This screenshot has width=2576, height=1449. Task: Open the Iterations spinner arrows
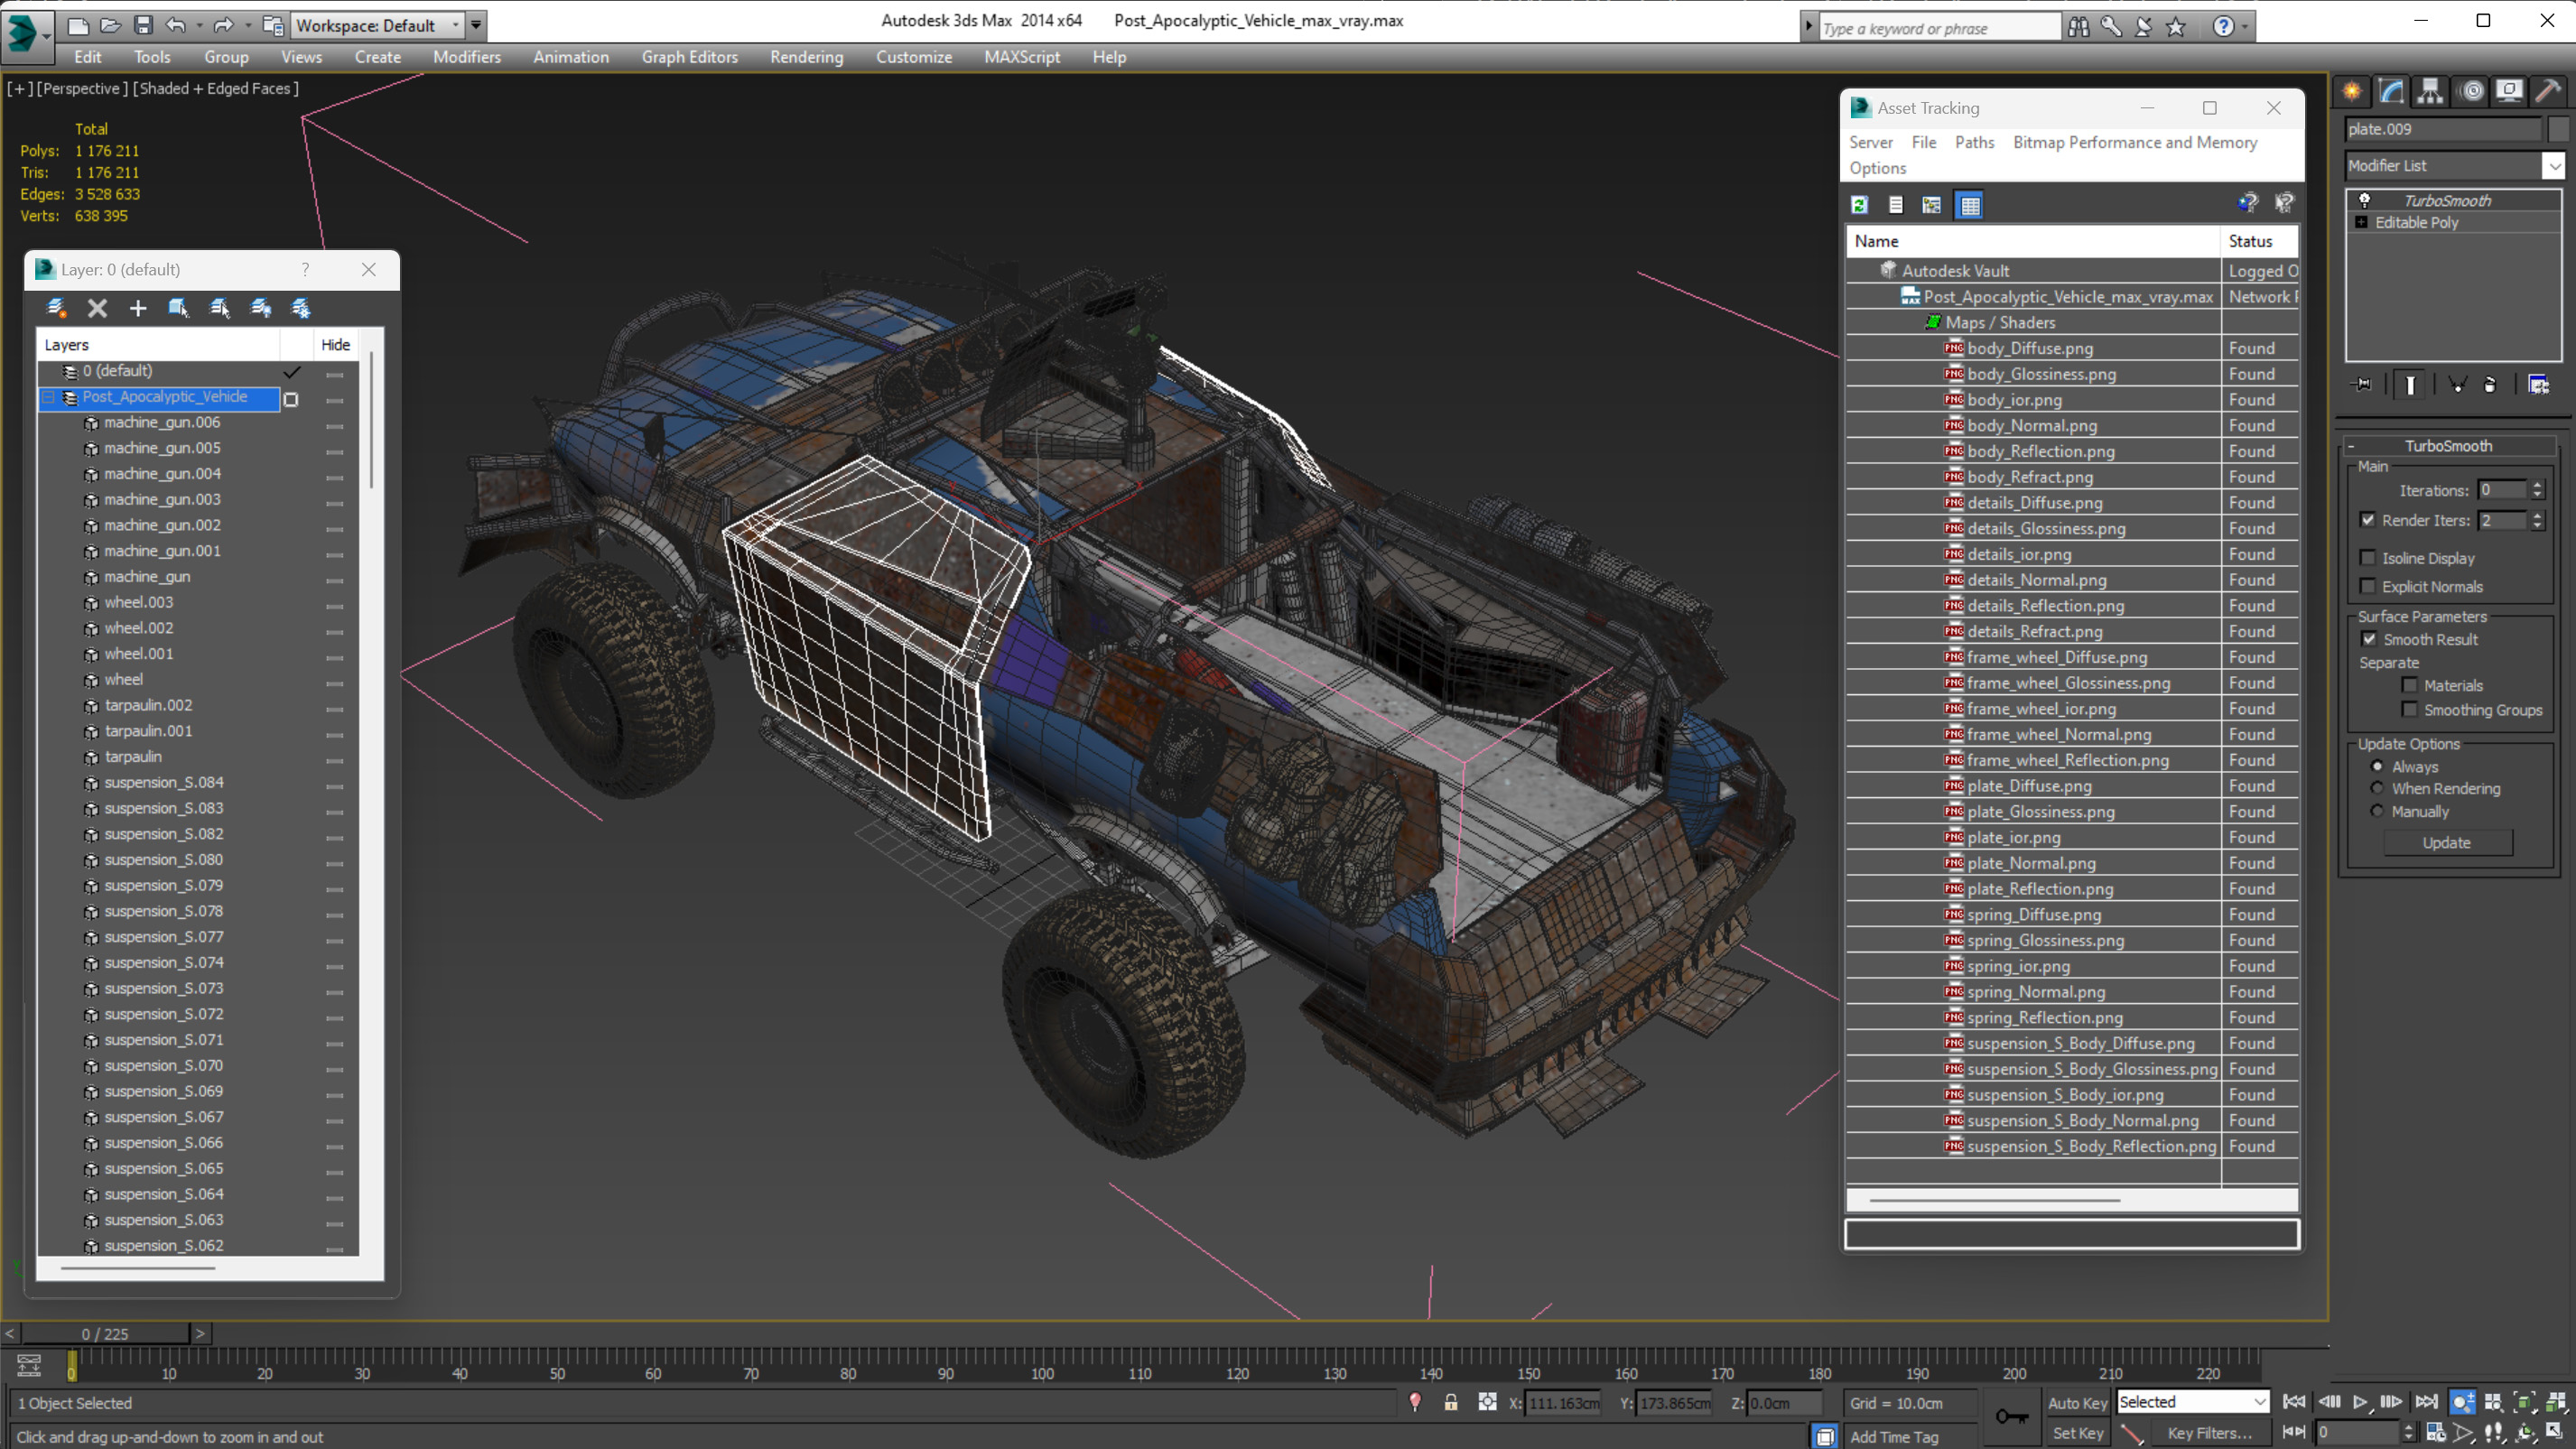pyautogui.click(x=2537, y=490)
